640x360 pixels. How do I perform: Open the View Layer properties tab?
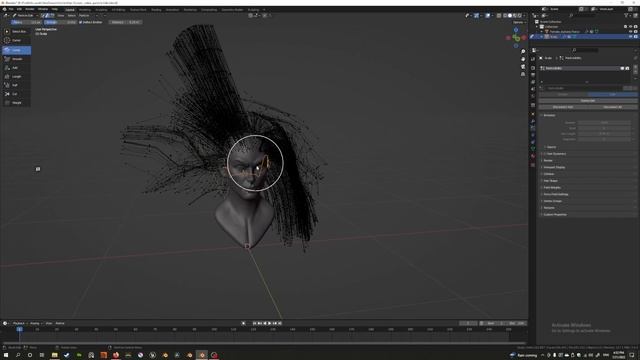pos(533,82)
